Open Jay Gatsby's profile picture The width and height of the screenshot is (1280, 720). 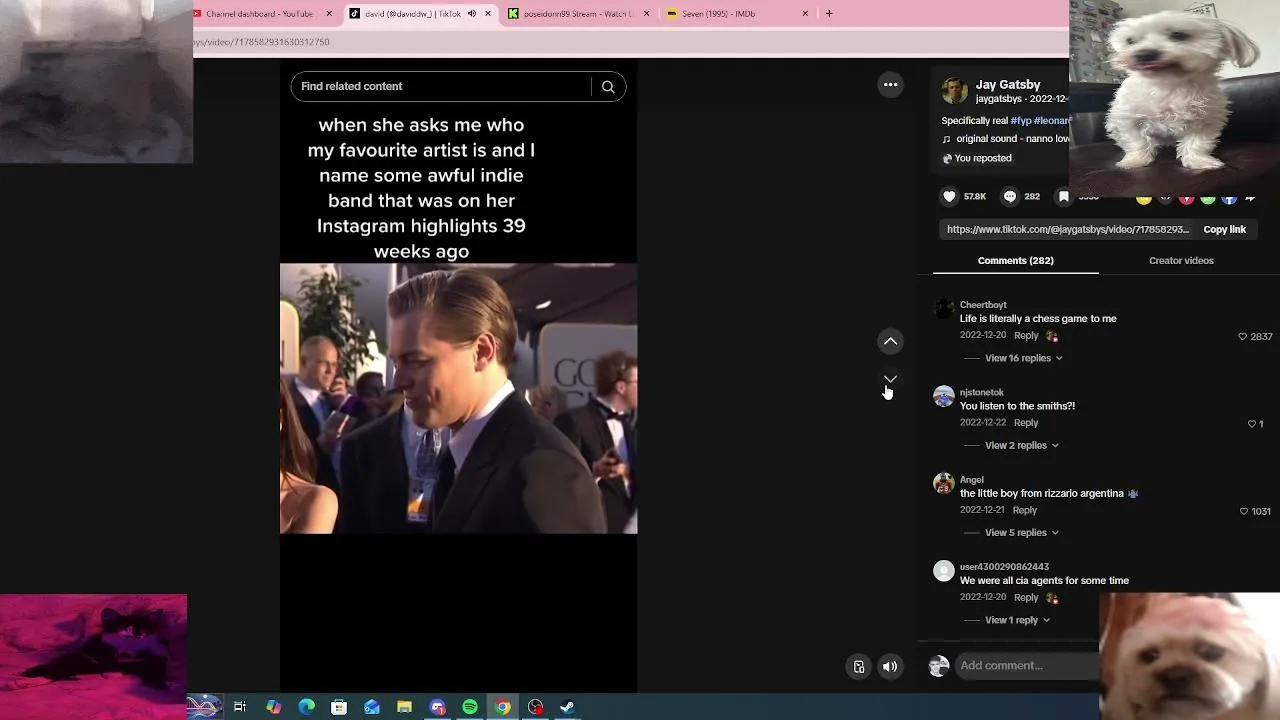tap(954, 91)
